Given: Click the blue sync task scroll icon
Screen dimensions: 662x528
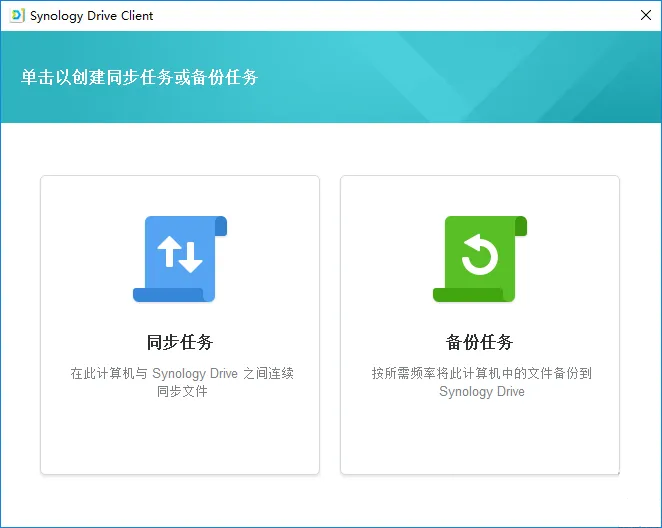Looking at the screenshot, I should click(180, 259).
